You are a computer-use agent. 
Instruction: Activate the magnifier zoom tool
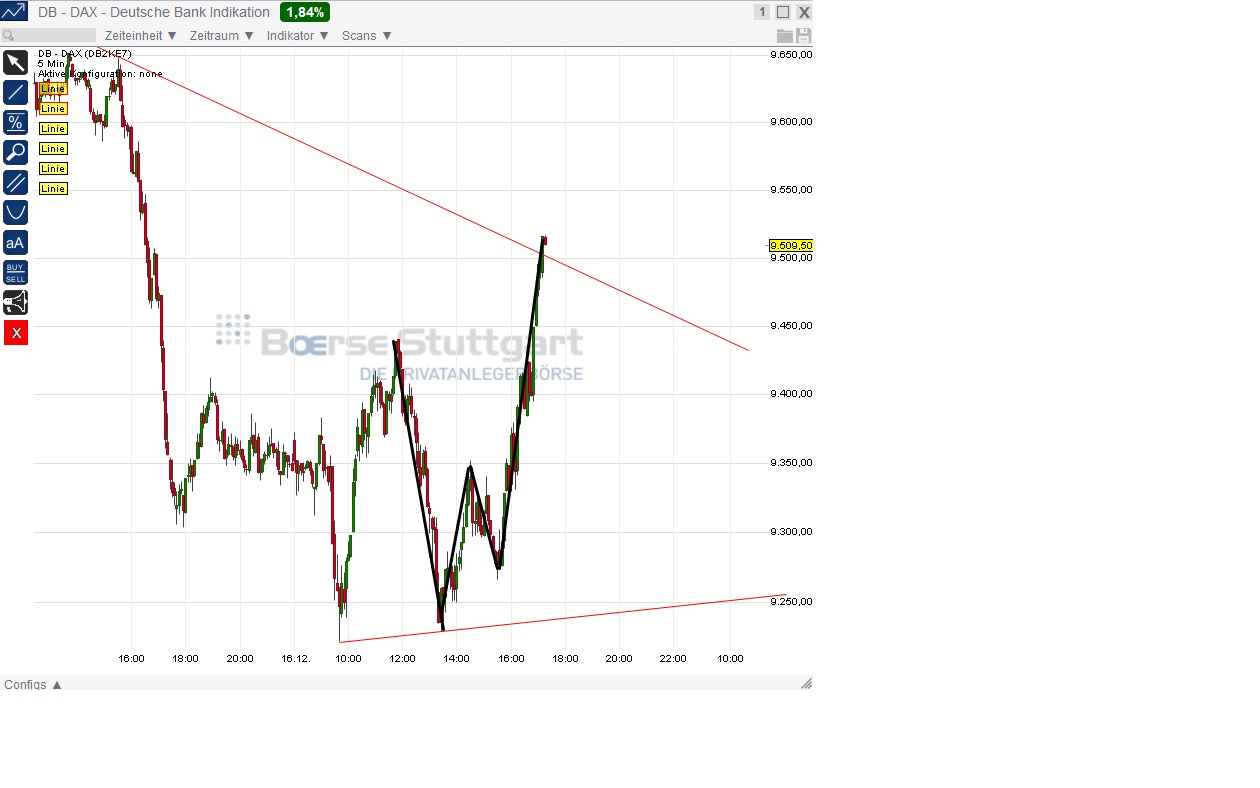coord(15,152)
